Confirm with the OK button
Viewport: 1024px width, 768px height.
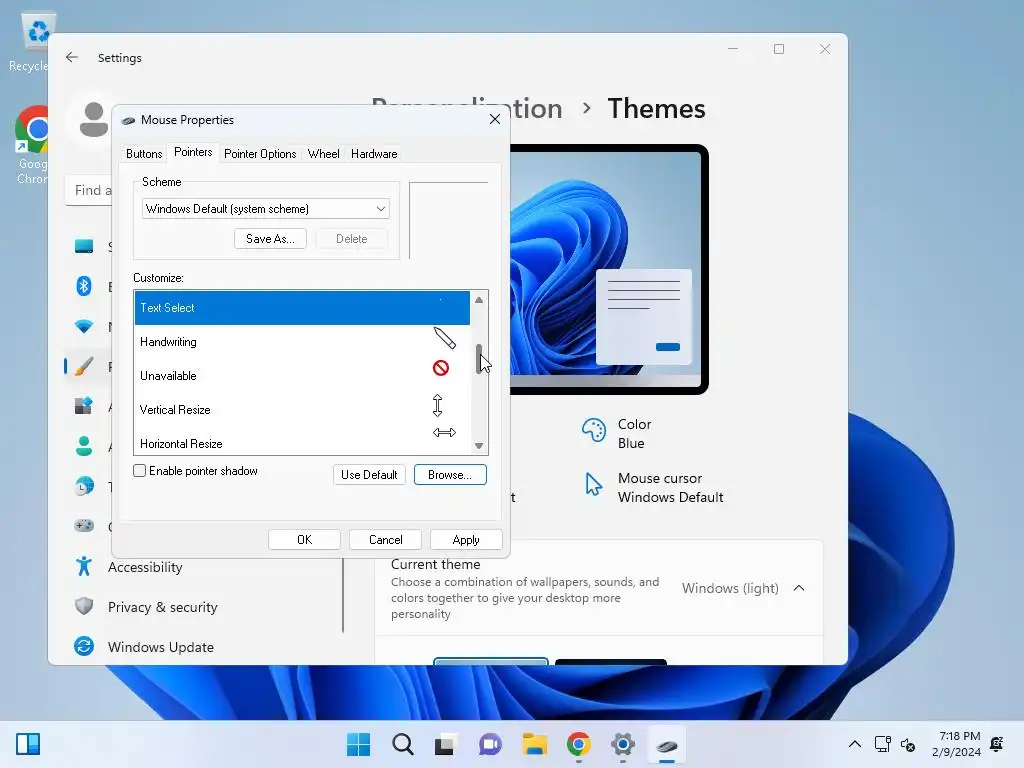coord(304,539)
